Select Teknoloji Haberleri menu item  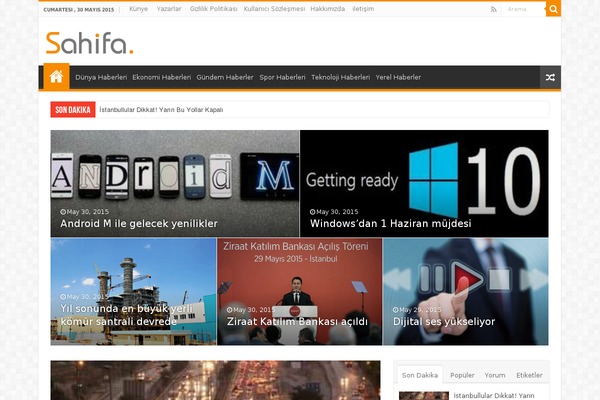click(341, 77)
